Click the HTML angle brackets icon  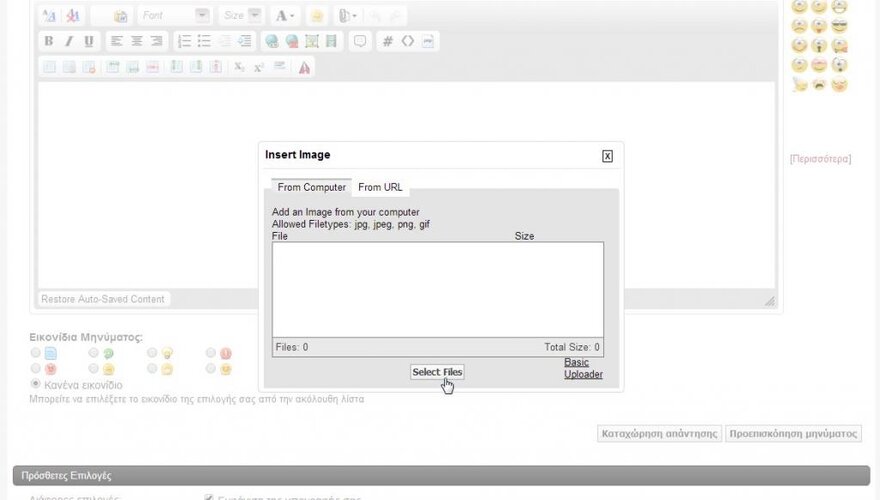coord(408,42)
